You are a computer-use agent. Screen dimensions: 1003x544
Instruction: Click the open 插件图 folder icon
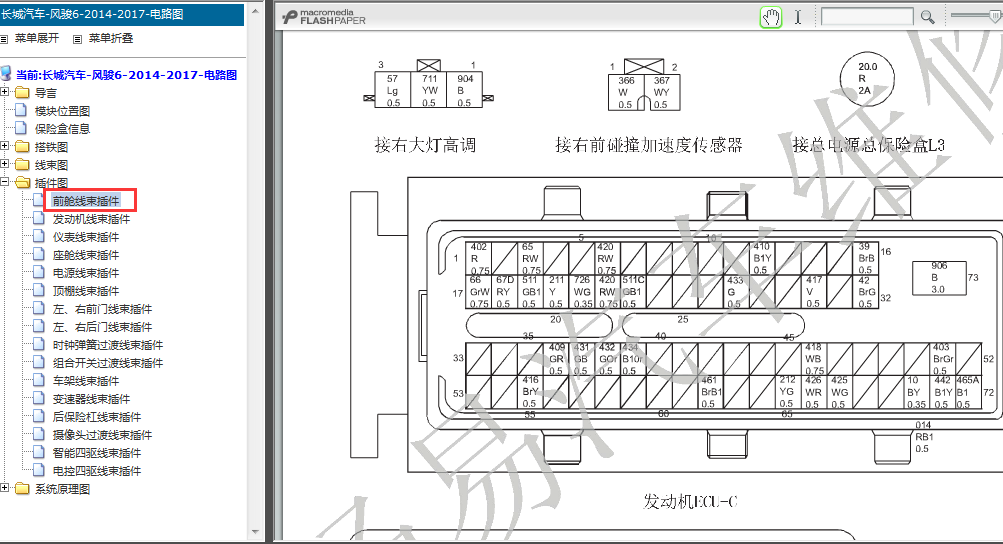click(22, 182)
